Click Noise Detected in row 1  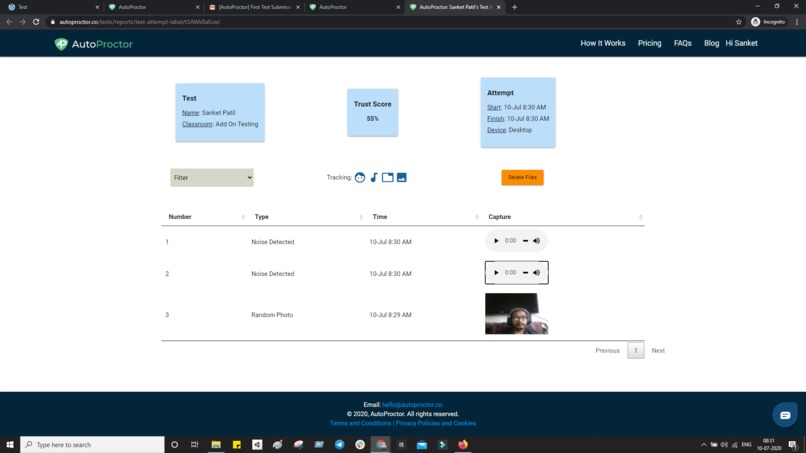point(272,242)
